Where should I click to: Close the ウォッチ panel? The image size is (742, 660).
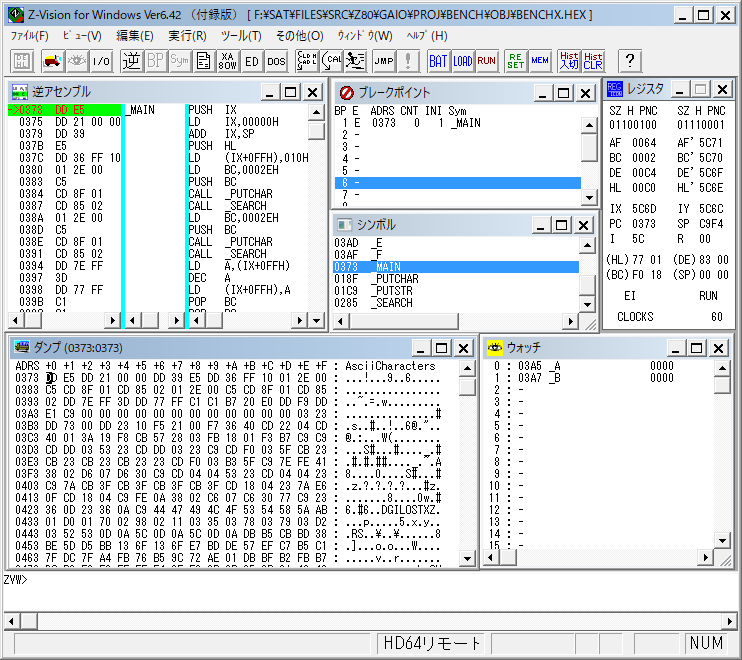[718, 349]
